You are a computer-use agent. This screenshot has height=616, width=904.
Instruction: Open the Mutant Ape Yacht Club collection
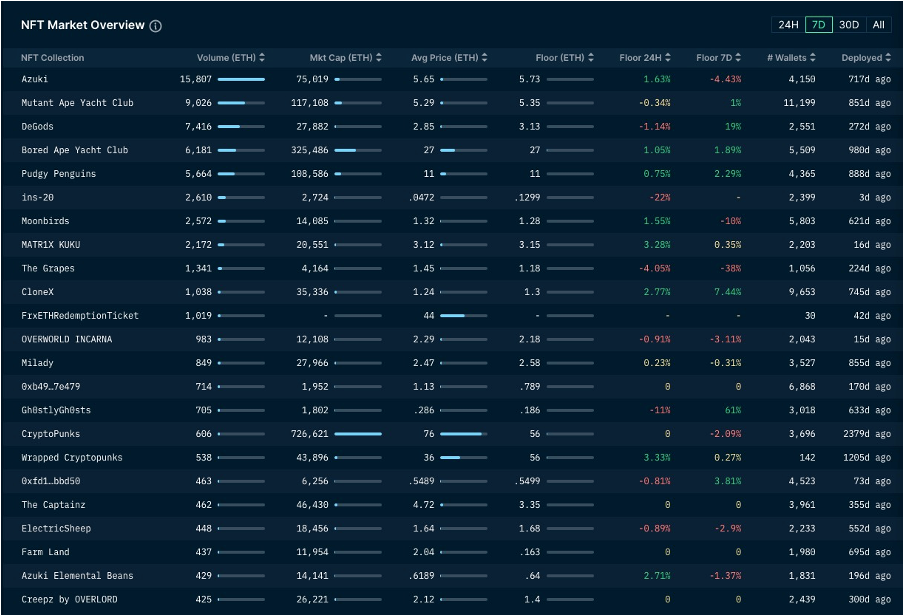tap(77, 103)
